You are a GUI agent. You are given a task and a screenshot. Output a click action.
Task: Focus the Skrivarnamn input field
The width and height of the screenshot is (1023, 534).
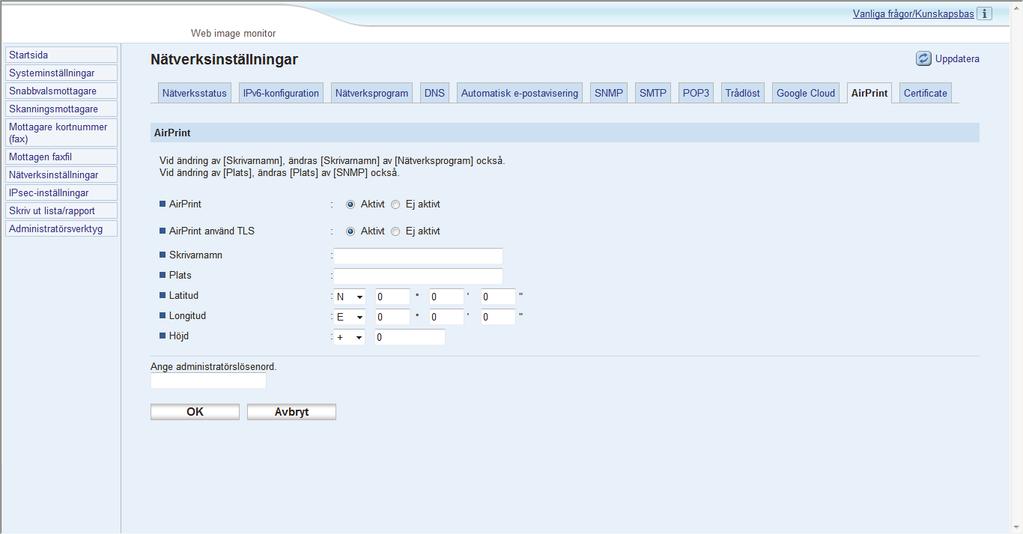pyautogui.click(x=418, y=256)
